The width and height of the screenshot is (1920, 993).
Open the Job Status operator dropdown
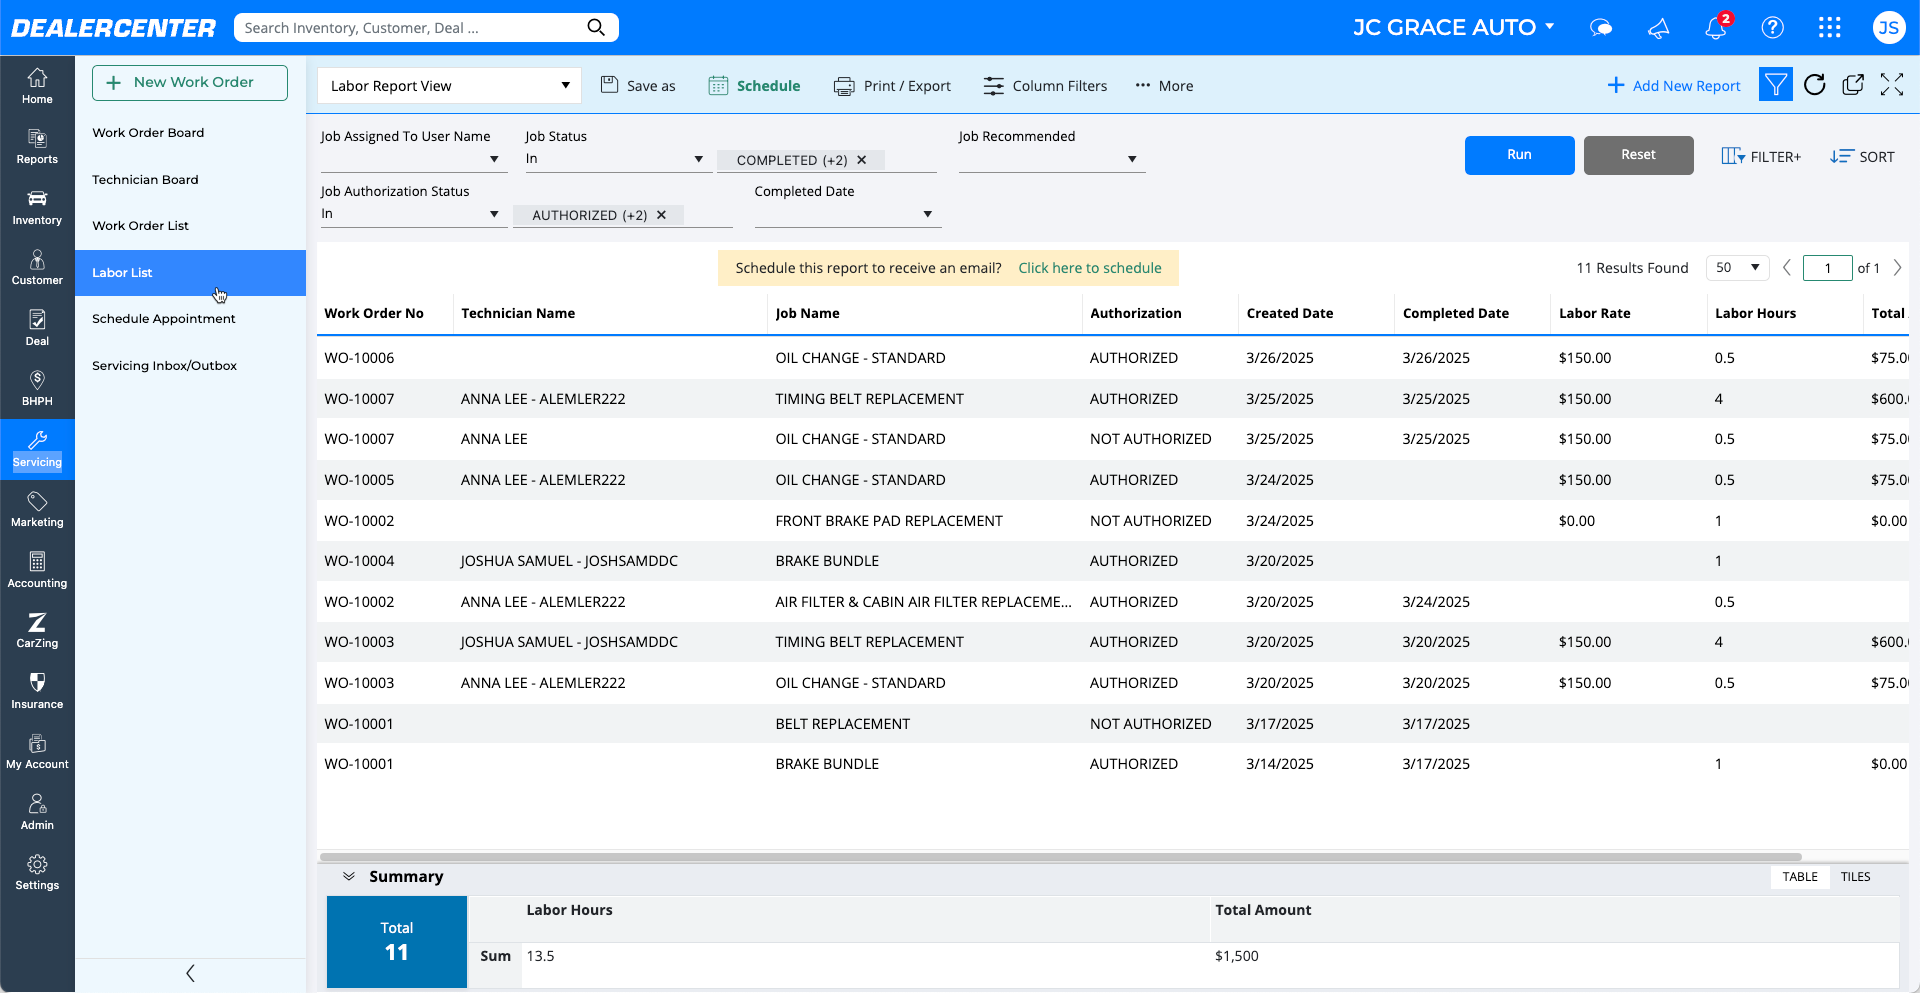619,160
